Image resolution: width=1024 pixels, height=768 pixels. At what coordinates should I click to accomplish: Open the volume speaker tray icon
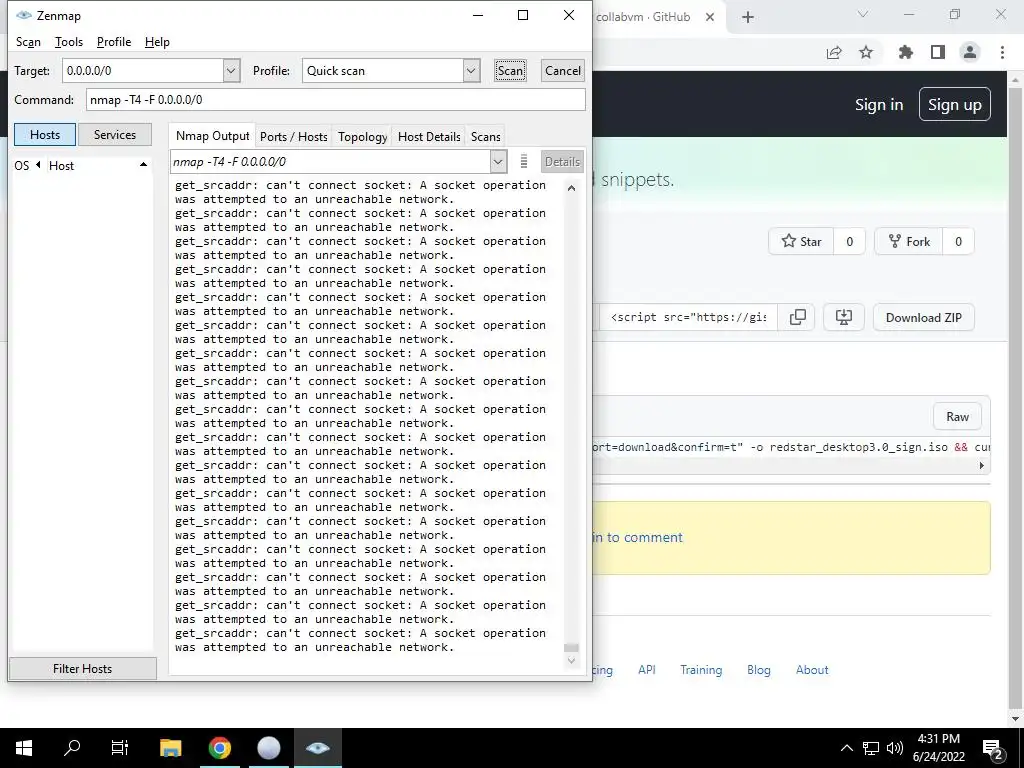coord(895,748)
